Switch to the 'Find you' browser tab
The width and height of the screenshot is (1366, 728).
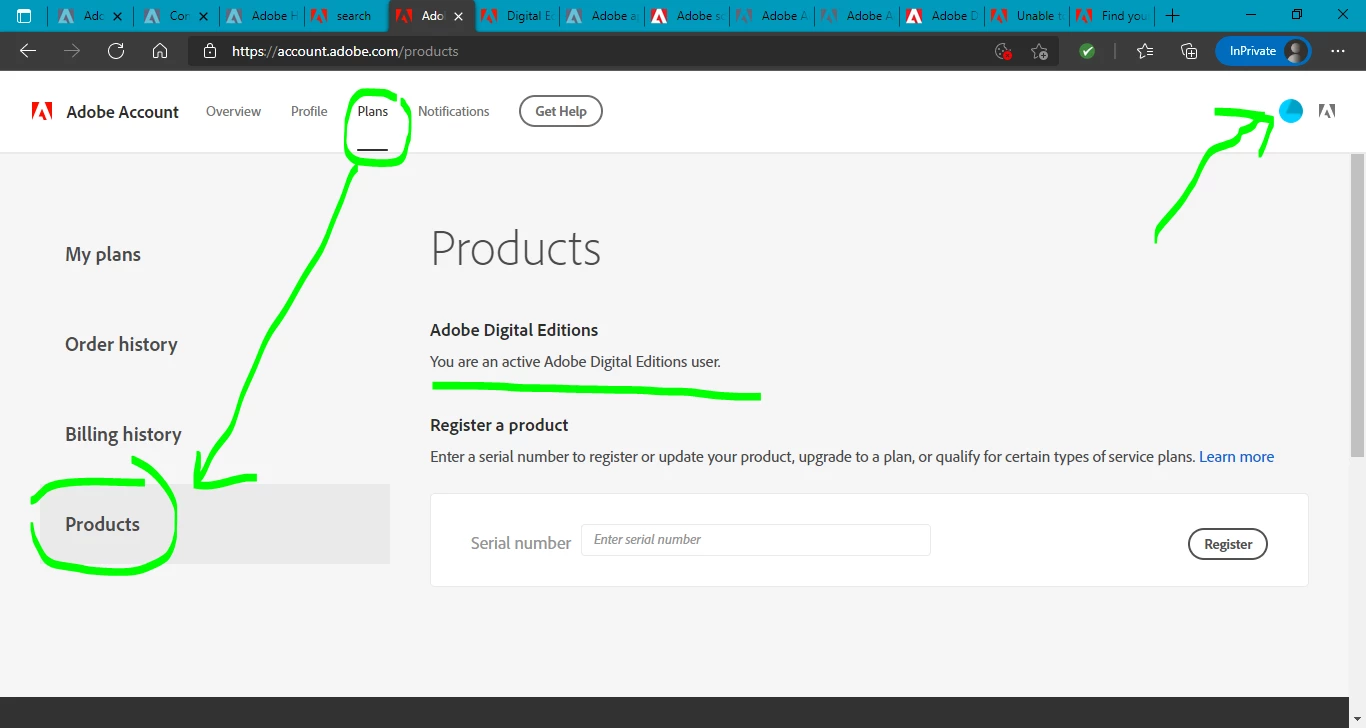(x=1110, y=16)
